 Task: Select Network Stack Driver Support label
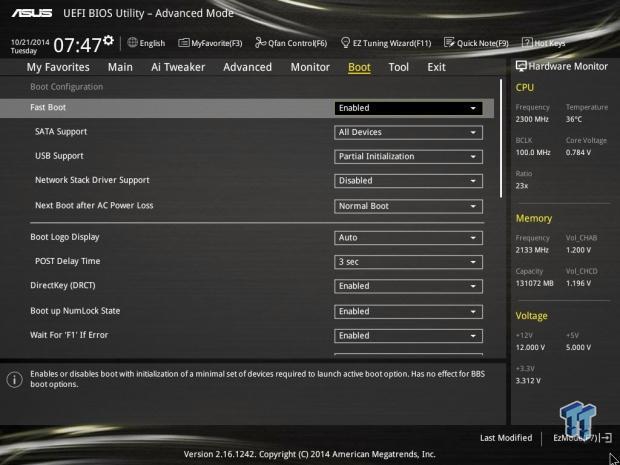92,180
